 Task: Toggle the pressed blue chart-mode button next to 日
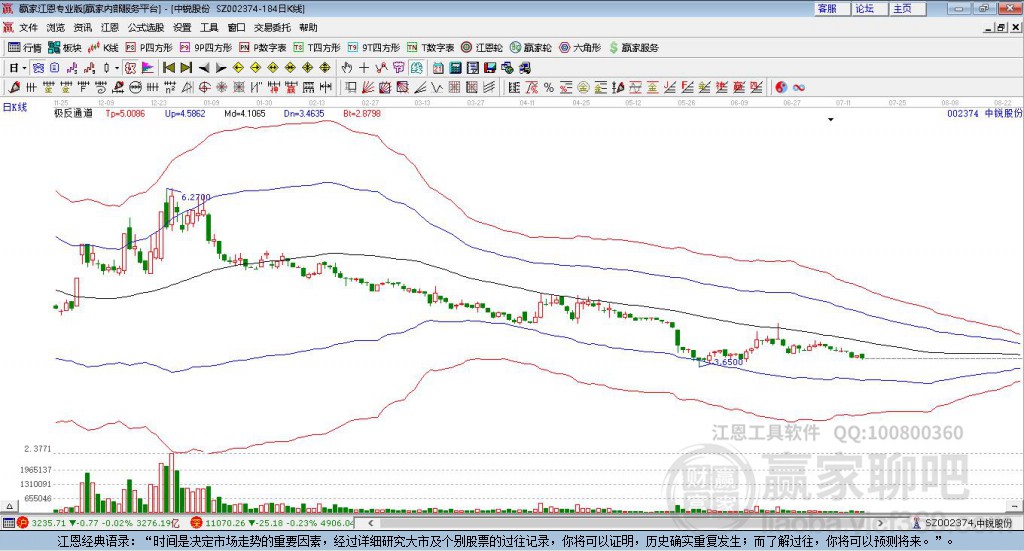pos(38,68)
